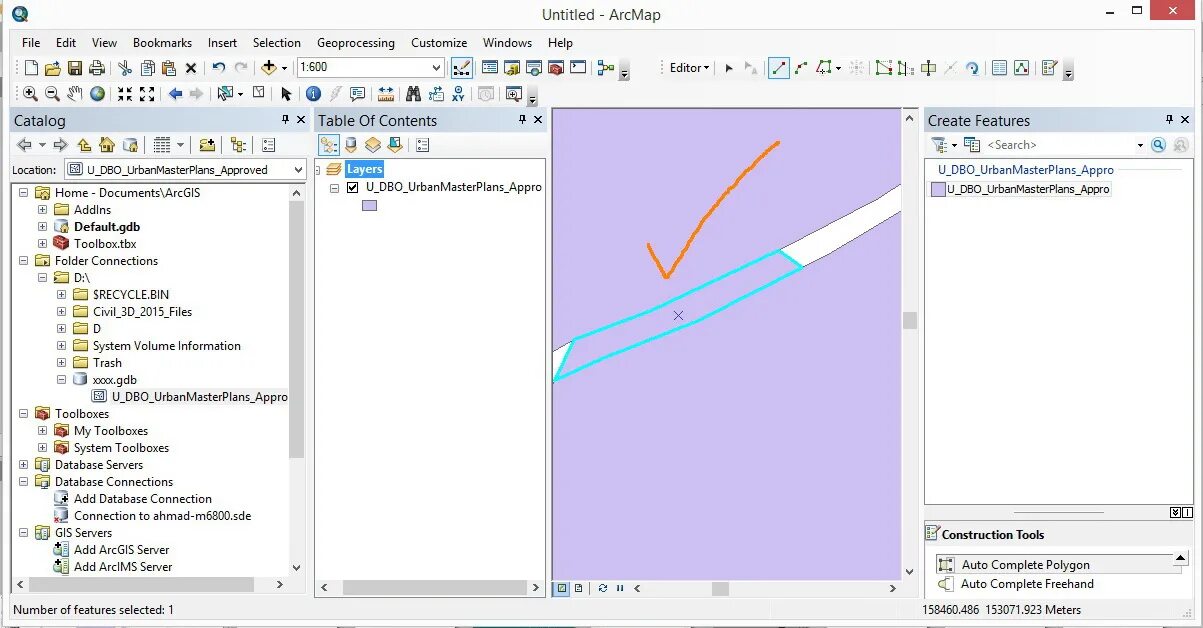Viewport: 1203px width, 628px height.
Task: Click Add Database Connection
Action: (x=143, y=499)
